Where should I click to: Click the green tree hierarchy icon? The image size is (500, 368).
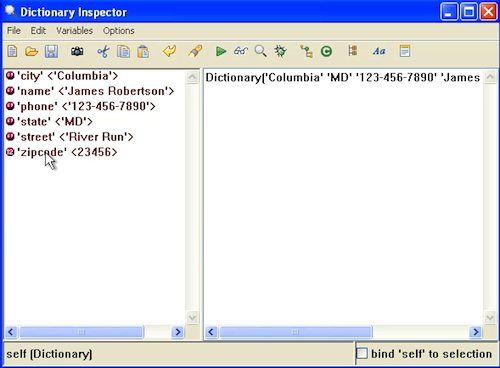click(306, 52)
